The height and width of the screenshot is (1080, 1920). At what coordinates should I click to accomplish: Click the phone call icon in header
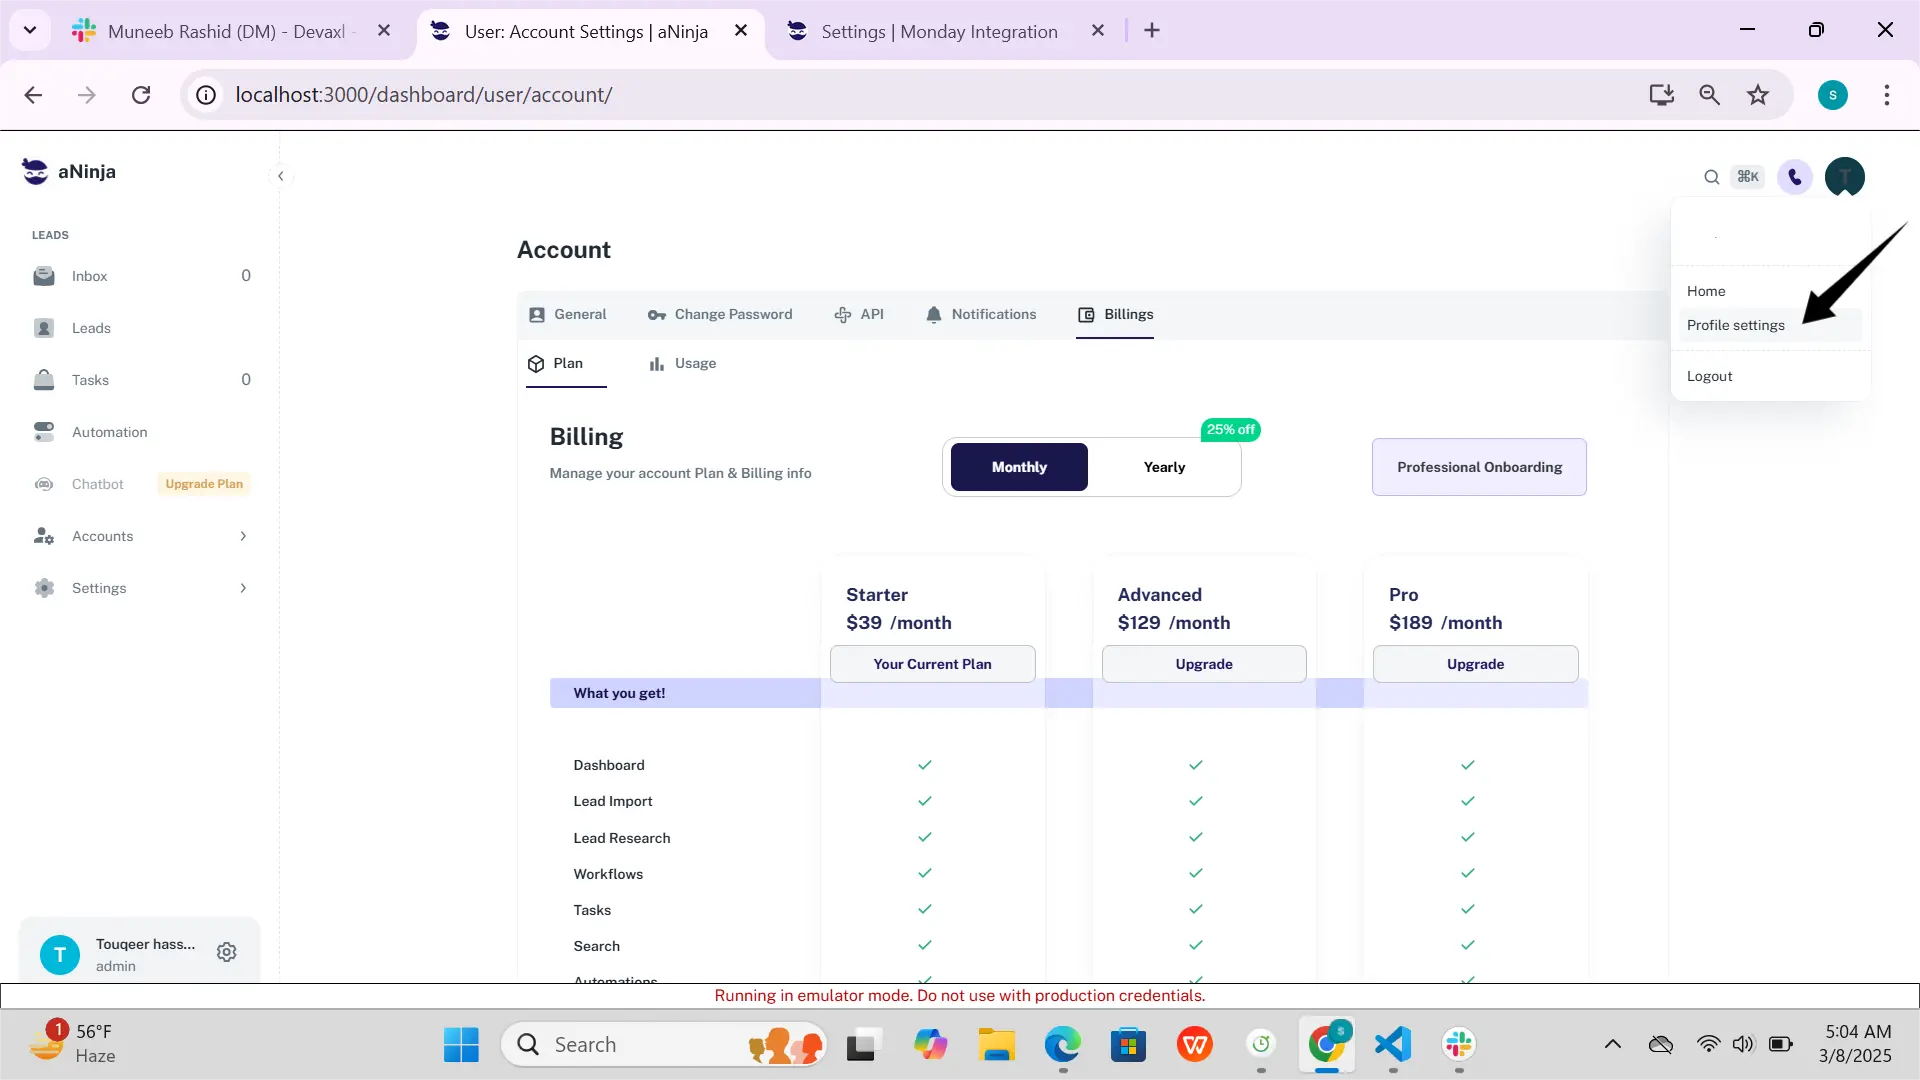tap(1795, 177)
